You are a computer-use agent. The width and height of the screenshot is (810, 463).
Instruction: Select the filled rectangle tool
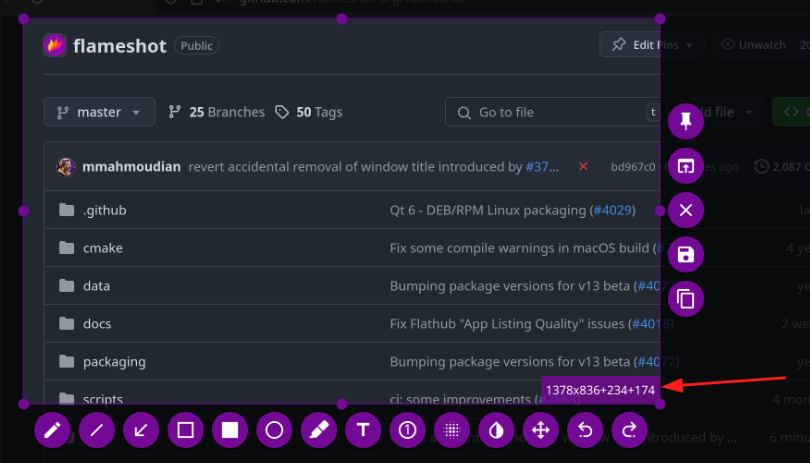point(230,430)
